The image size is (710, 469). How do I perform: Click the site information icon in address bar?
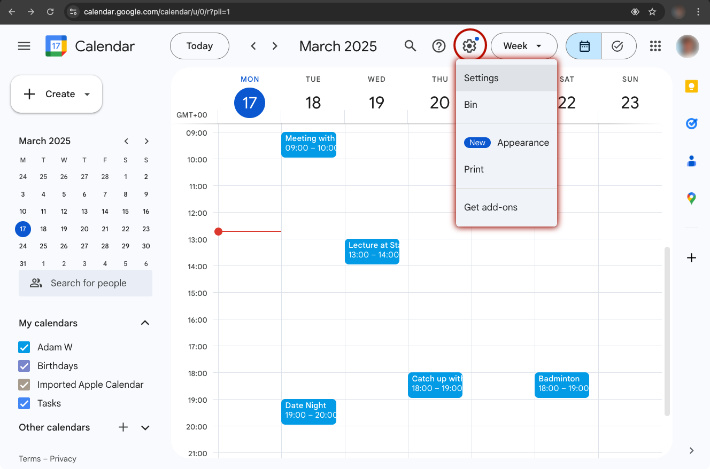[73, 12]
